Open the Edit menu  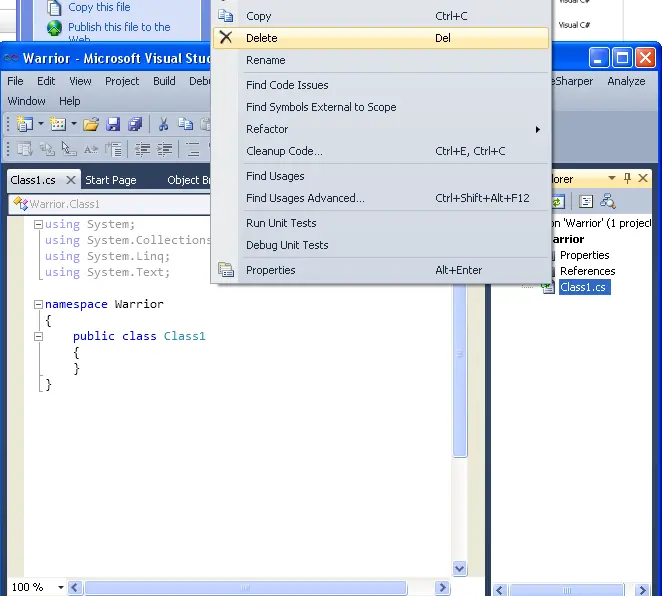46,81
